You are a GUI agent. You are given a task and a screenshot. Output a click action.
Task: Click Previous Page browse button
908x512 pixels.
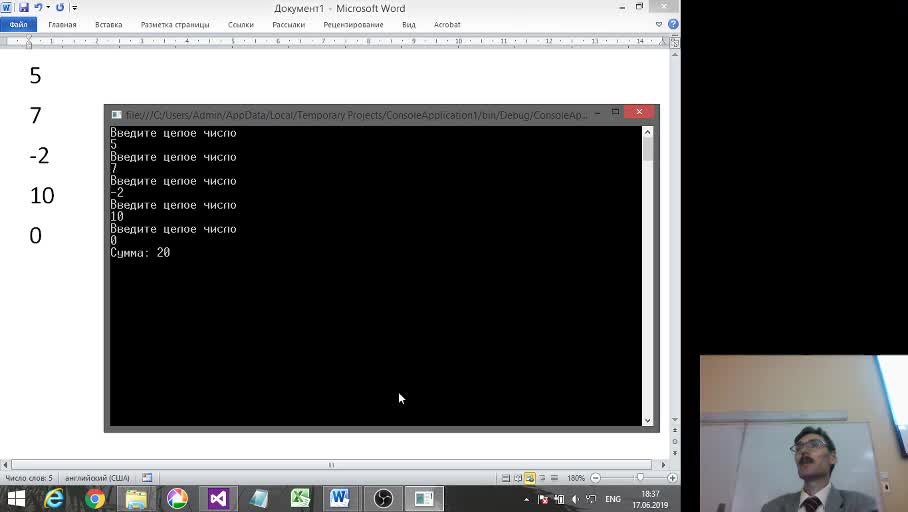coord(675,430)
